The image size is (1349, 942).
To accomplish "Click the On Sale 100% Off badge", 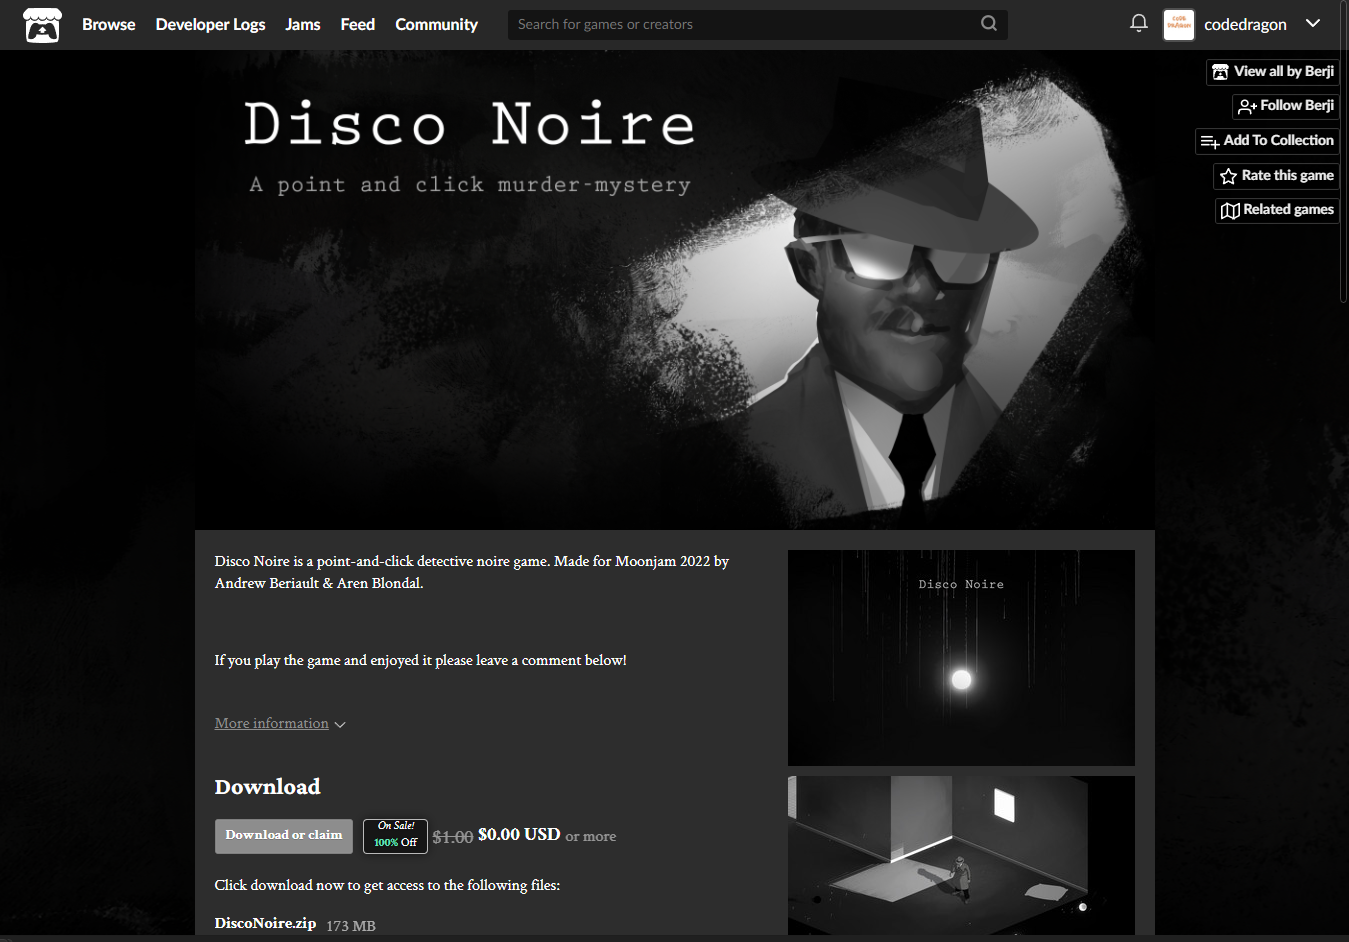I will (x=395, y=836).
